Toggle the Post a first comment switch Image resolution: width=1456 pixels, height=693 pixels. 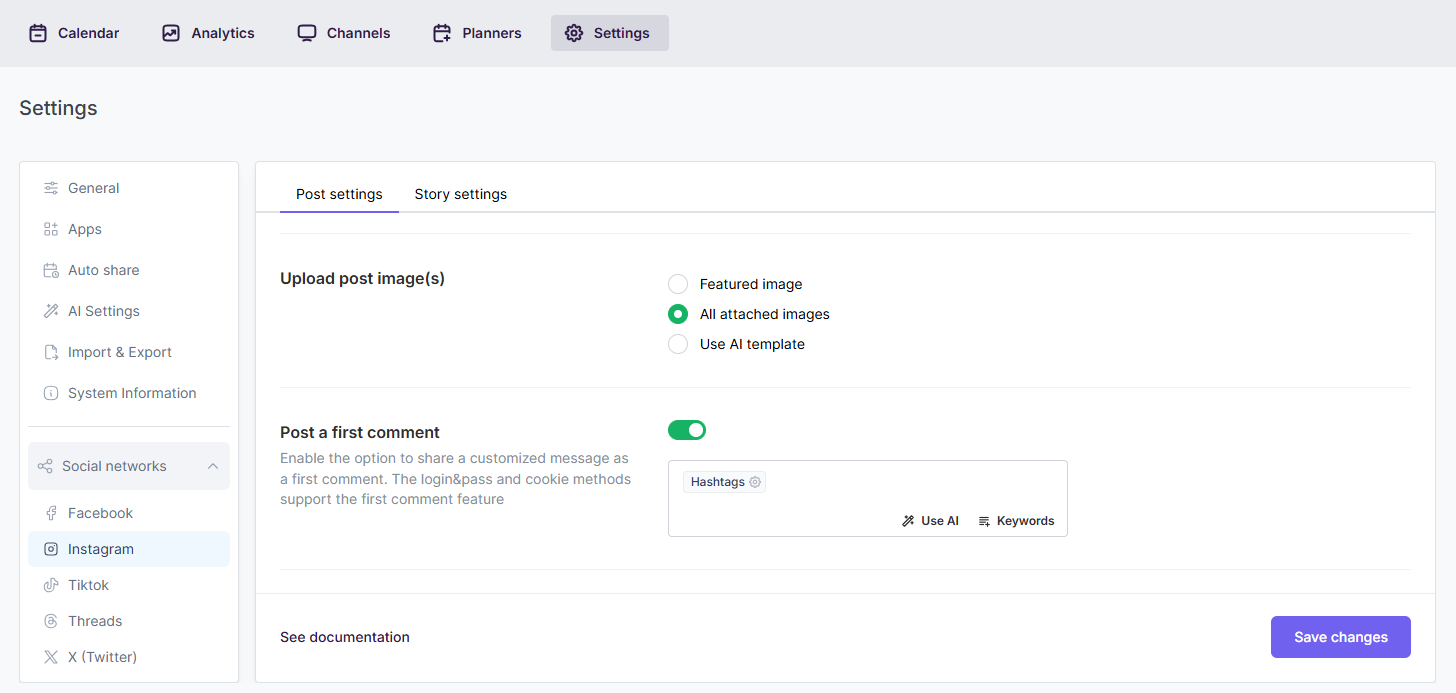coord(687,430)
